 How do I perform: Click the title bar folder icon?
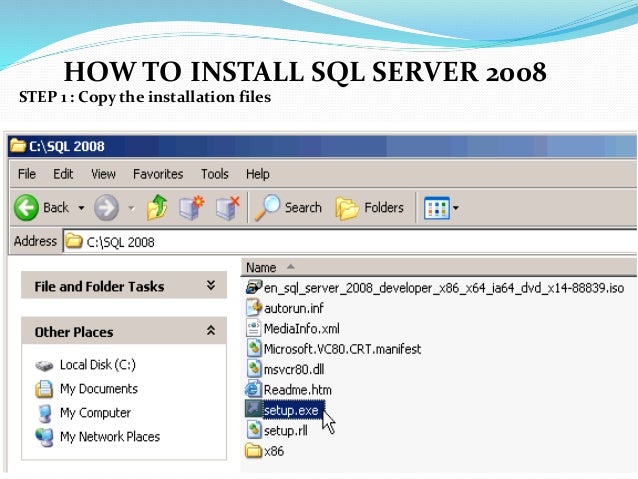point(18,145)
